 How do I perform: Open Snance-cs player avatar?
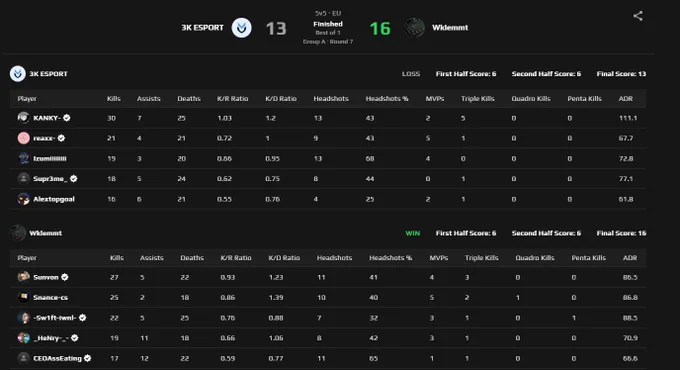(x=23, y=297)
